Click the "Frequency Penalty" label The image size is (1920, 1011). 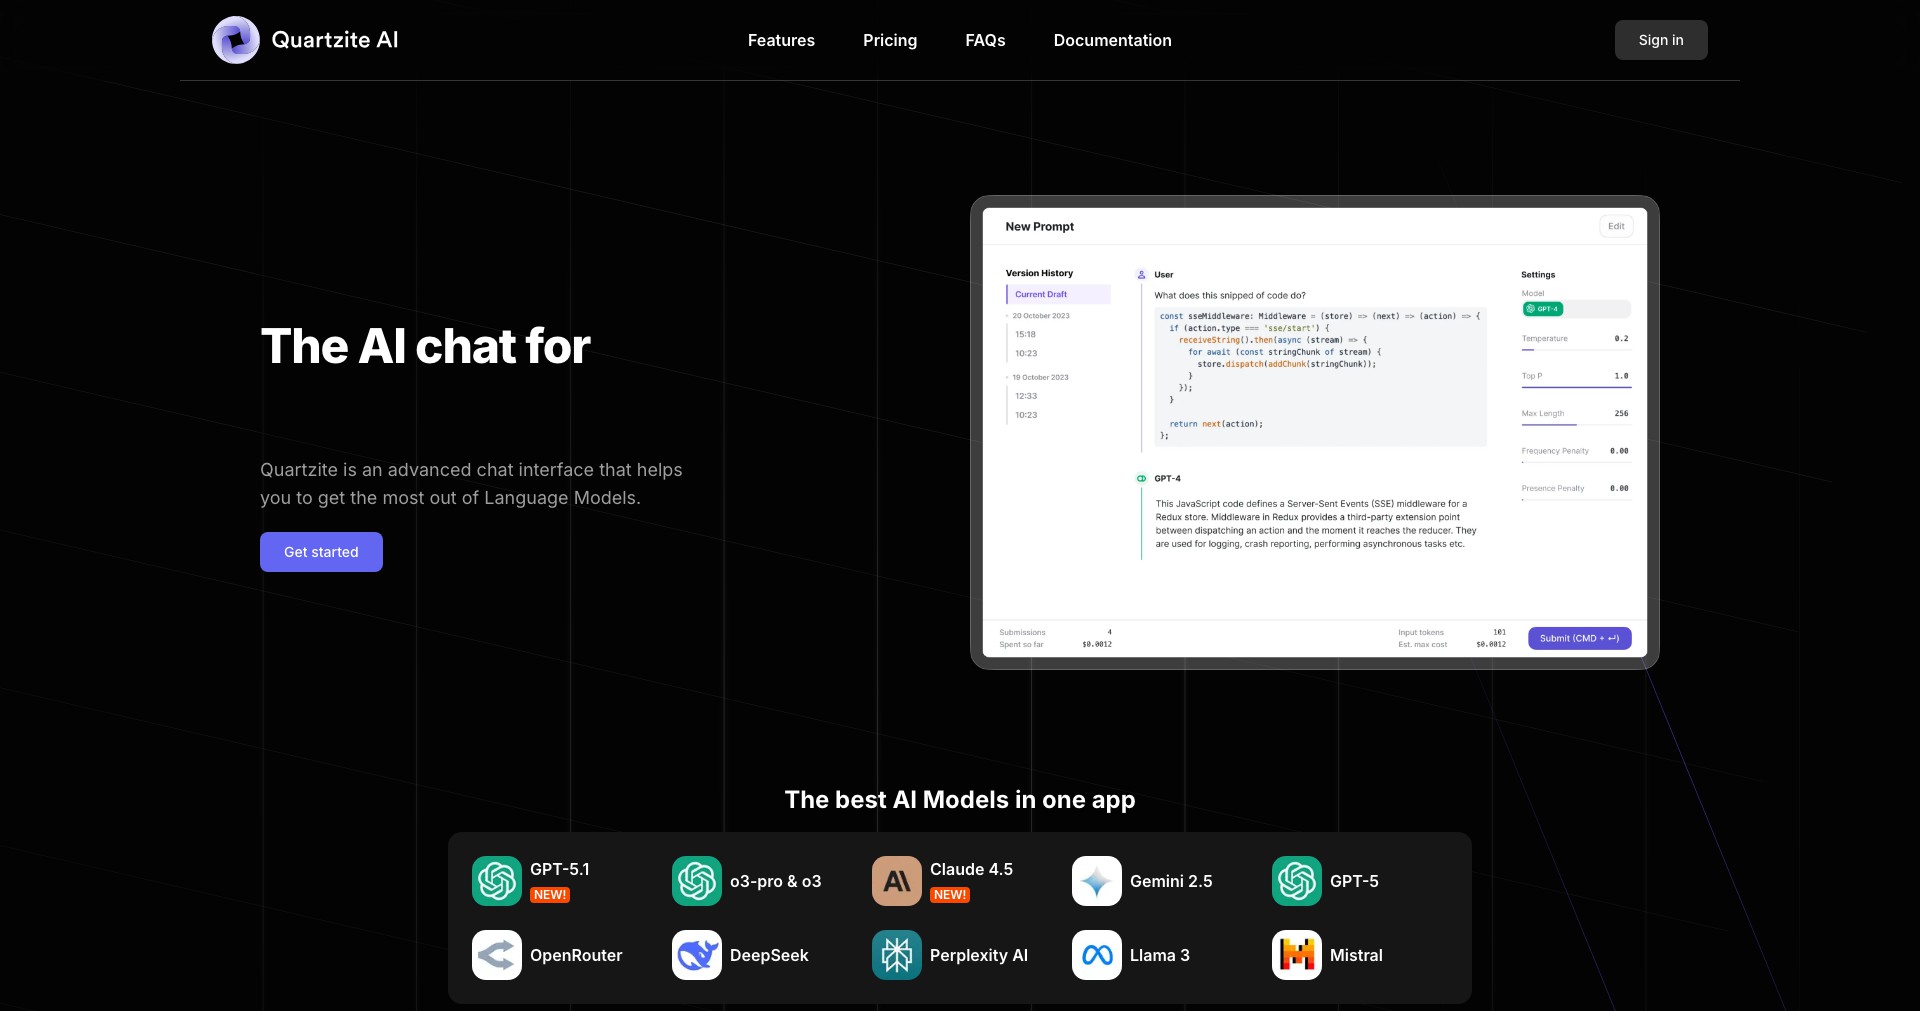click(x=1555, y=451)
